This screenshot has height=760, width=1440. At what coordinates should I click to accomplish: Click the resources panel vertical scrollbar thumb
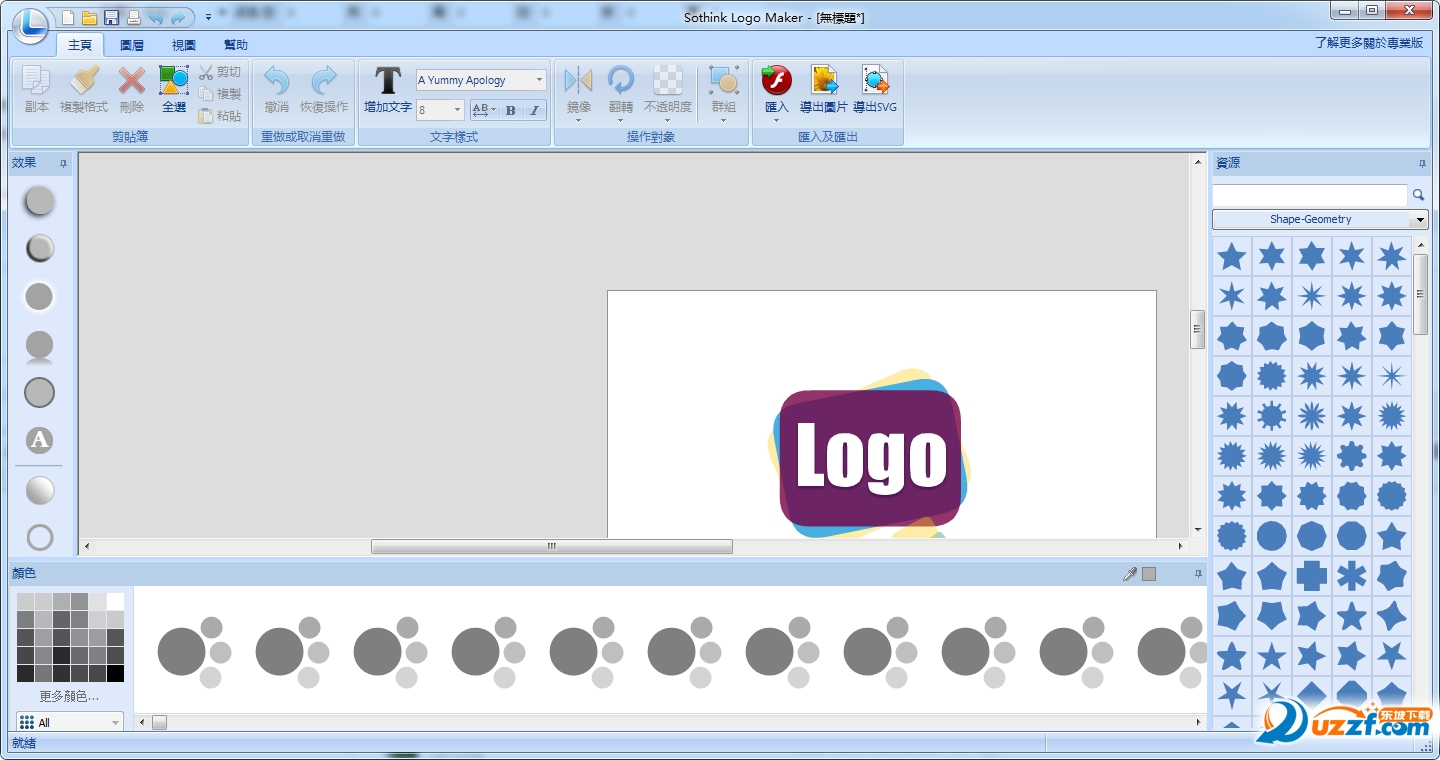point(1421,294)
